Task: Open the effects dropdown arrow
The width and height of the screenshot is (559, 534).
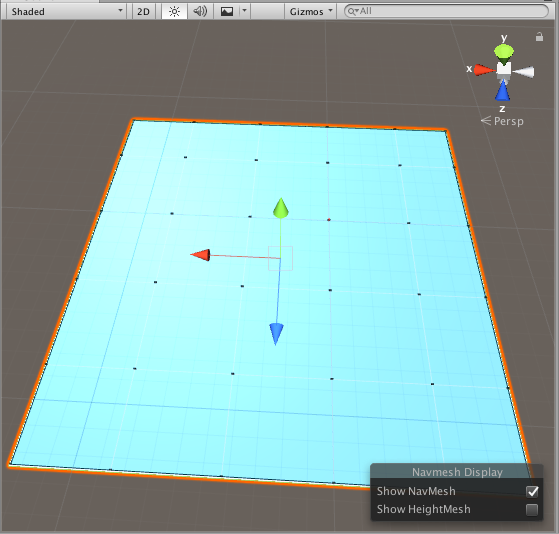Action: 245,11
